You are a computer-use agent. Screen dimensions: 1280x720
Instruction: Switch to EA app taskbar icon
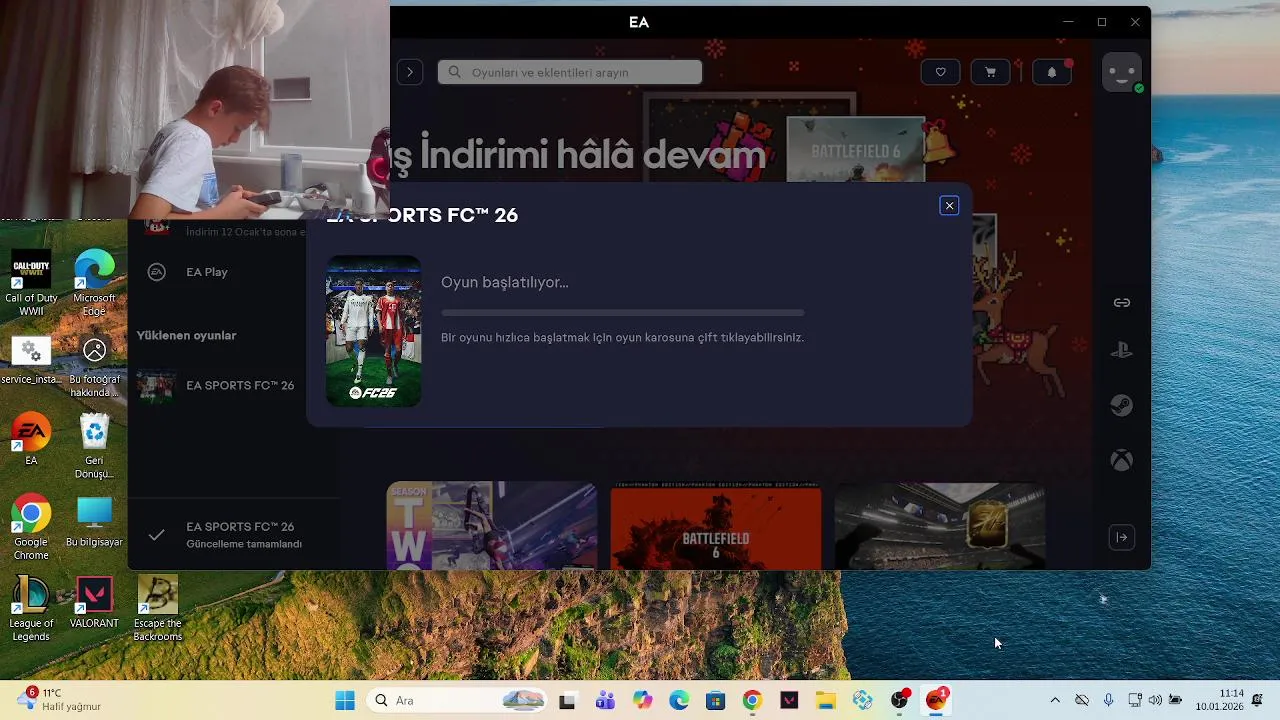(x=937, y=700)
